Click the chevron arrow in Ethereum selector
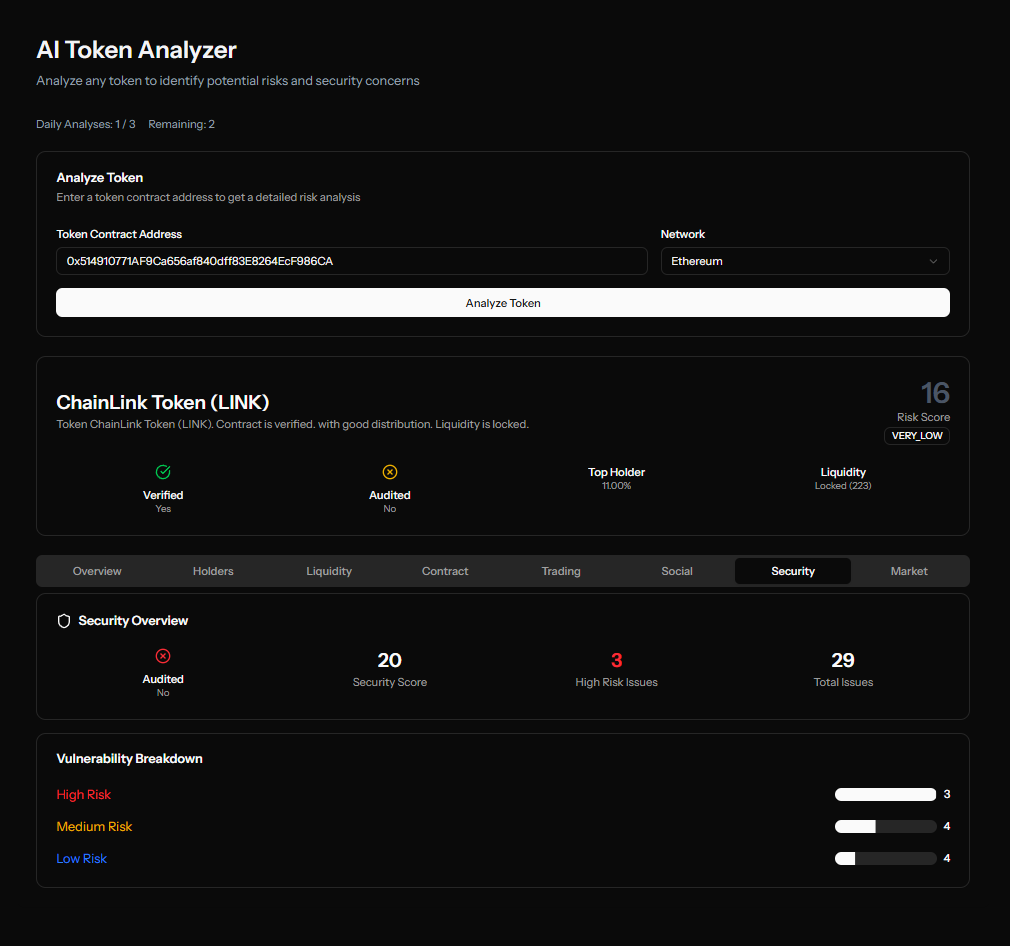1010x946 pixels. 933,261
